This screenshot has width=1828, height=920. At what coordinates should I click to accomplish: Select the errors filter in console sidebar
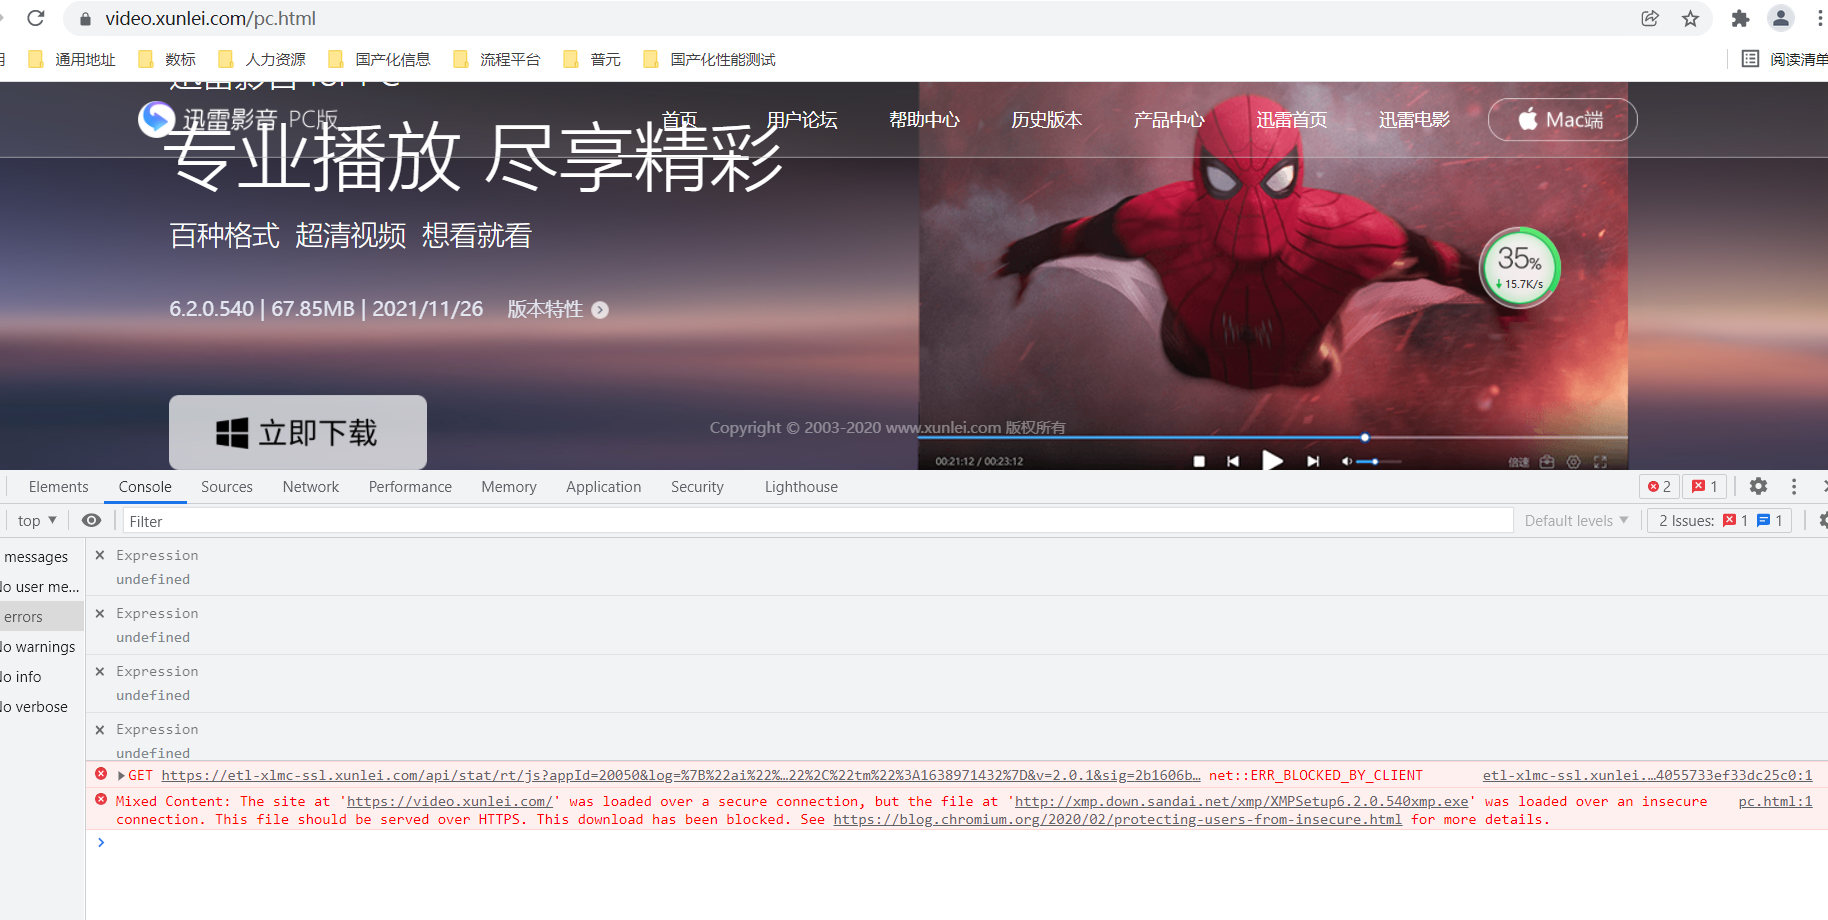[24, 617]
